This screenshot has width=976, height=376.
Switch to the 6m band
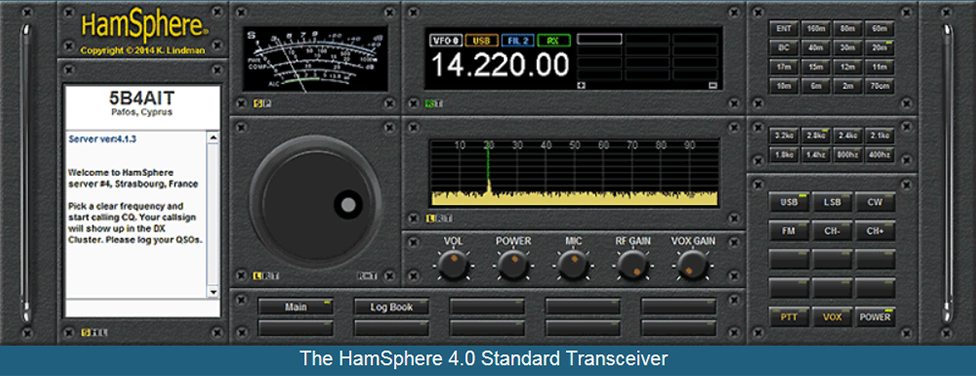[814, 87]
